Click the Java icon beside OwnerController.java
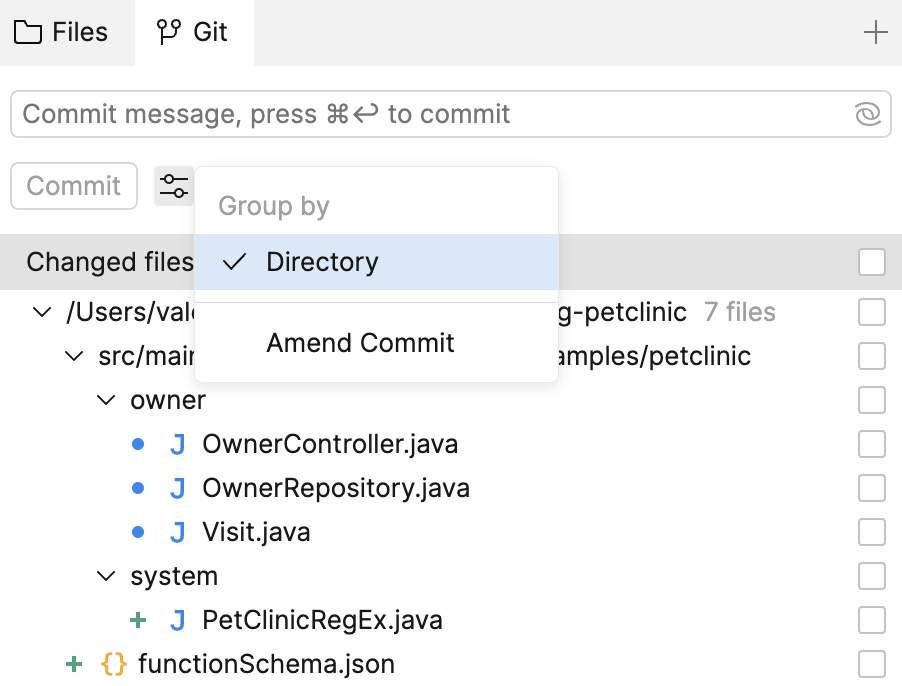The image size is (902, 686). 177,444
